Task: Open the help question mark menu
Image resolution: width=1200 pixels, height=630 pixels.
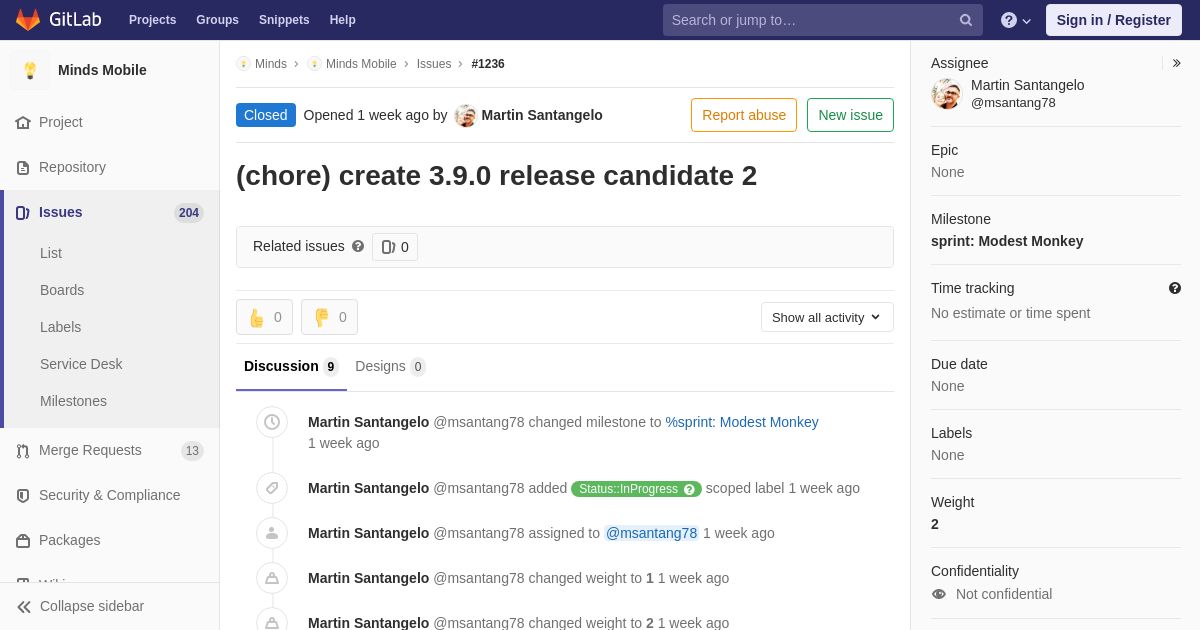Action: tap(1016, 20)
